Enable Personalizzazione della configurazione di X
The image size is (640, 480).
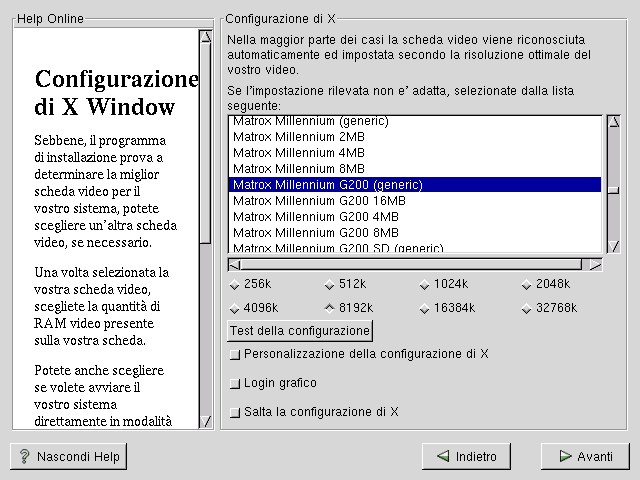235,354
